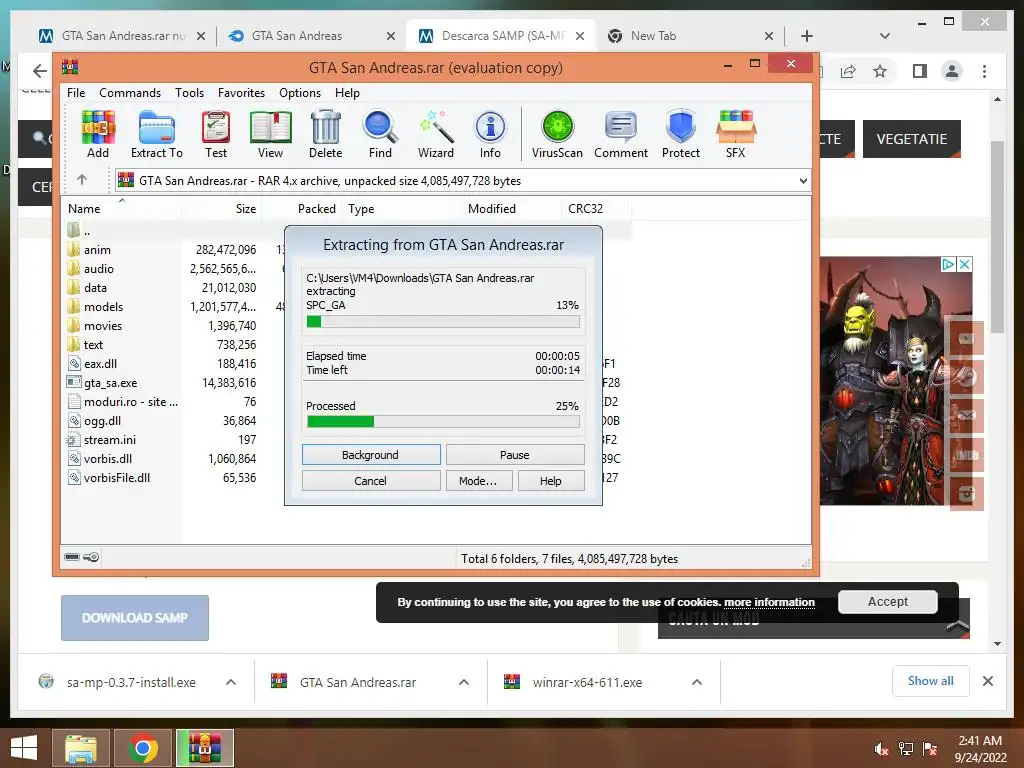The image size is (1024, 768).
Task: Click Help in extraction dialog
Action: point(551,481)
